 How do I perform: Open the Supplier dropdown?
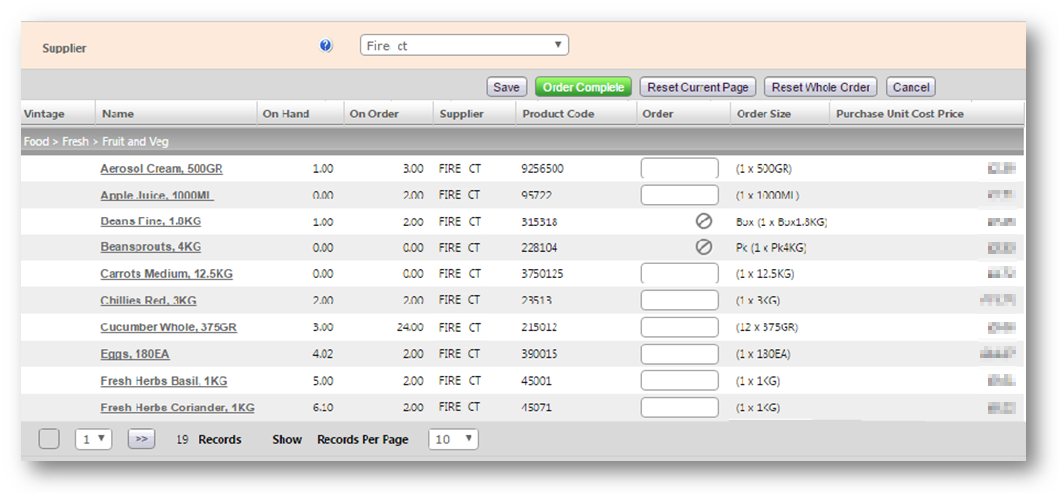click(x=464, y=45)
